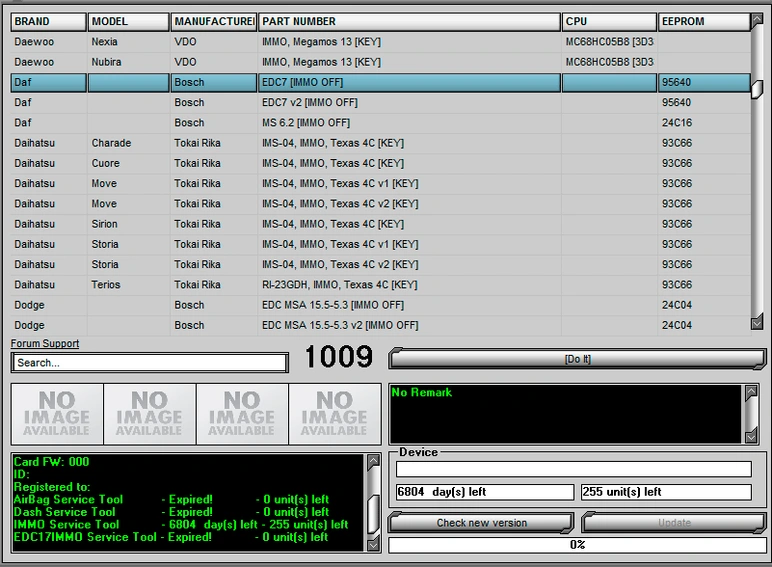Click the [Do It] button

pos(577,359)
